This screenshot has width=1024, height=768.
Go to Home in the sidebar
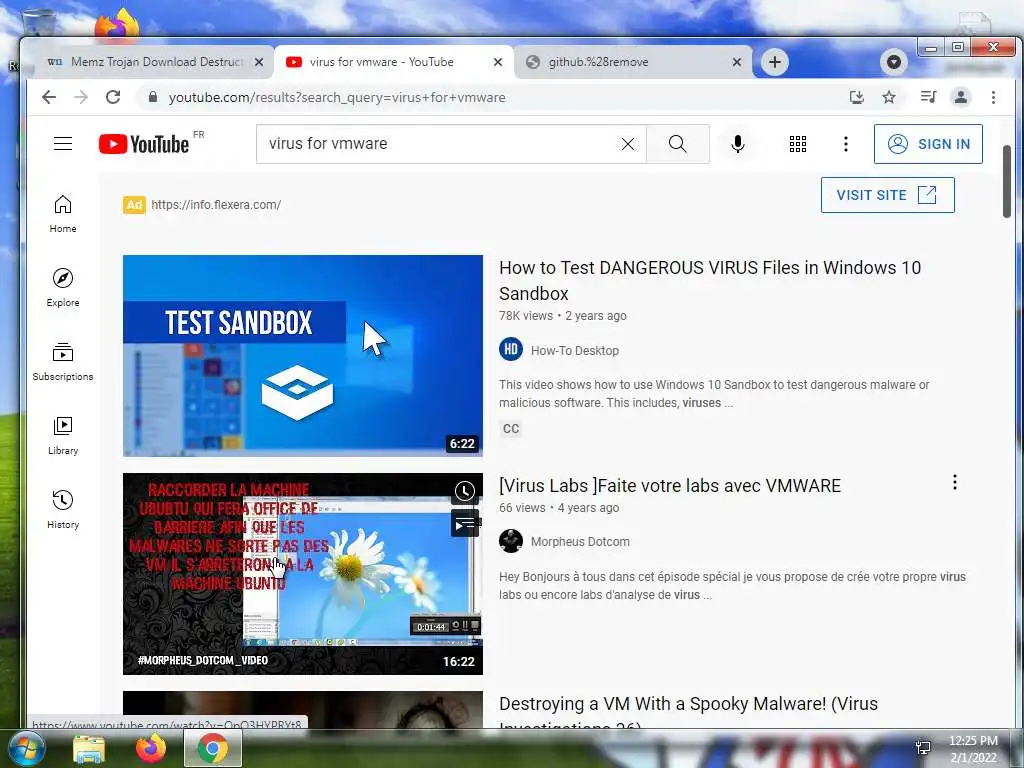coord(63,214)
